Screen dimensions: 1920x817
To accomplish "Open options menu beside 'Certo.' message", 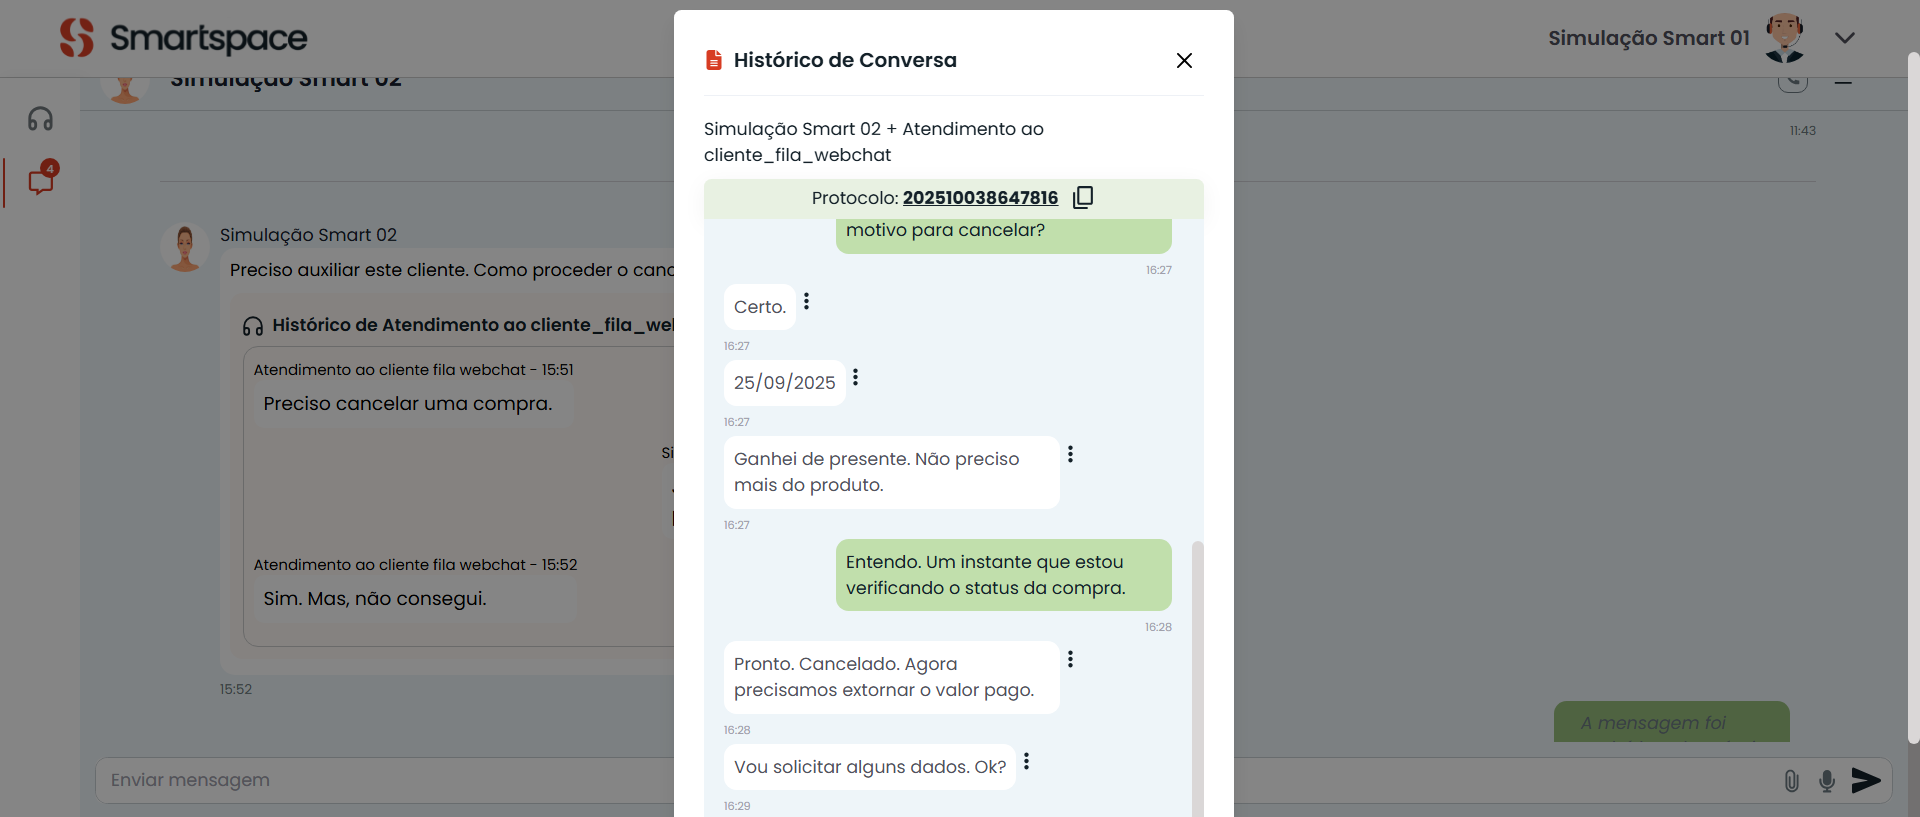I will click(806, 301).
